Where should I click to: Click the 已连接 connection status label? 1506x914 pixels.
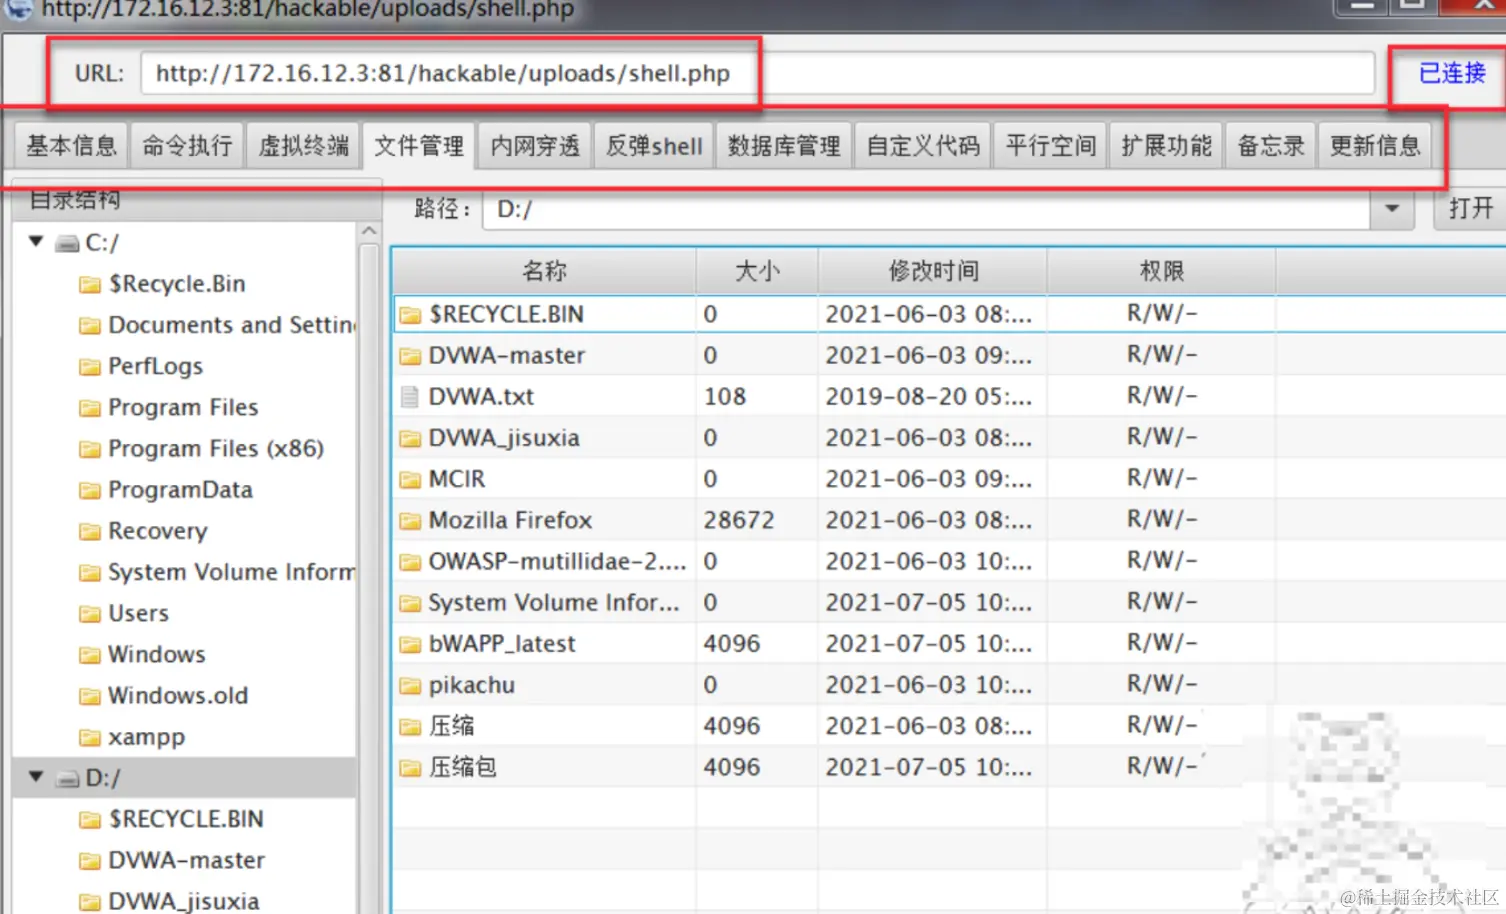click(x=1452, y=73)
